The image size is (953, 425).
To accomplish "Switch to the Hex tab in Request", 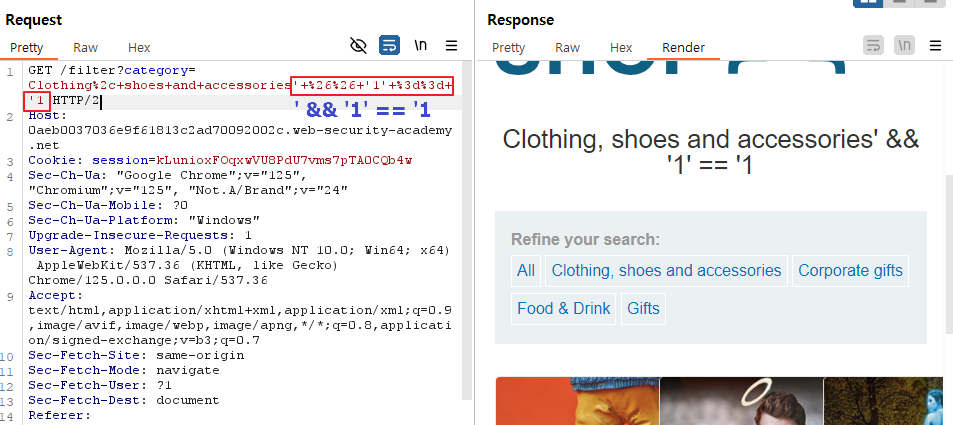I will click(x=139, y=47).
